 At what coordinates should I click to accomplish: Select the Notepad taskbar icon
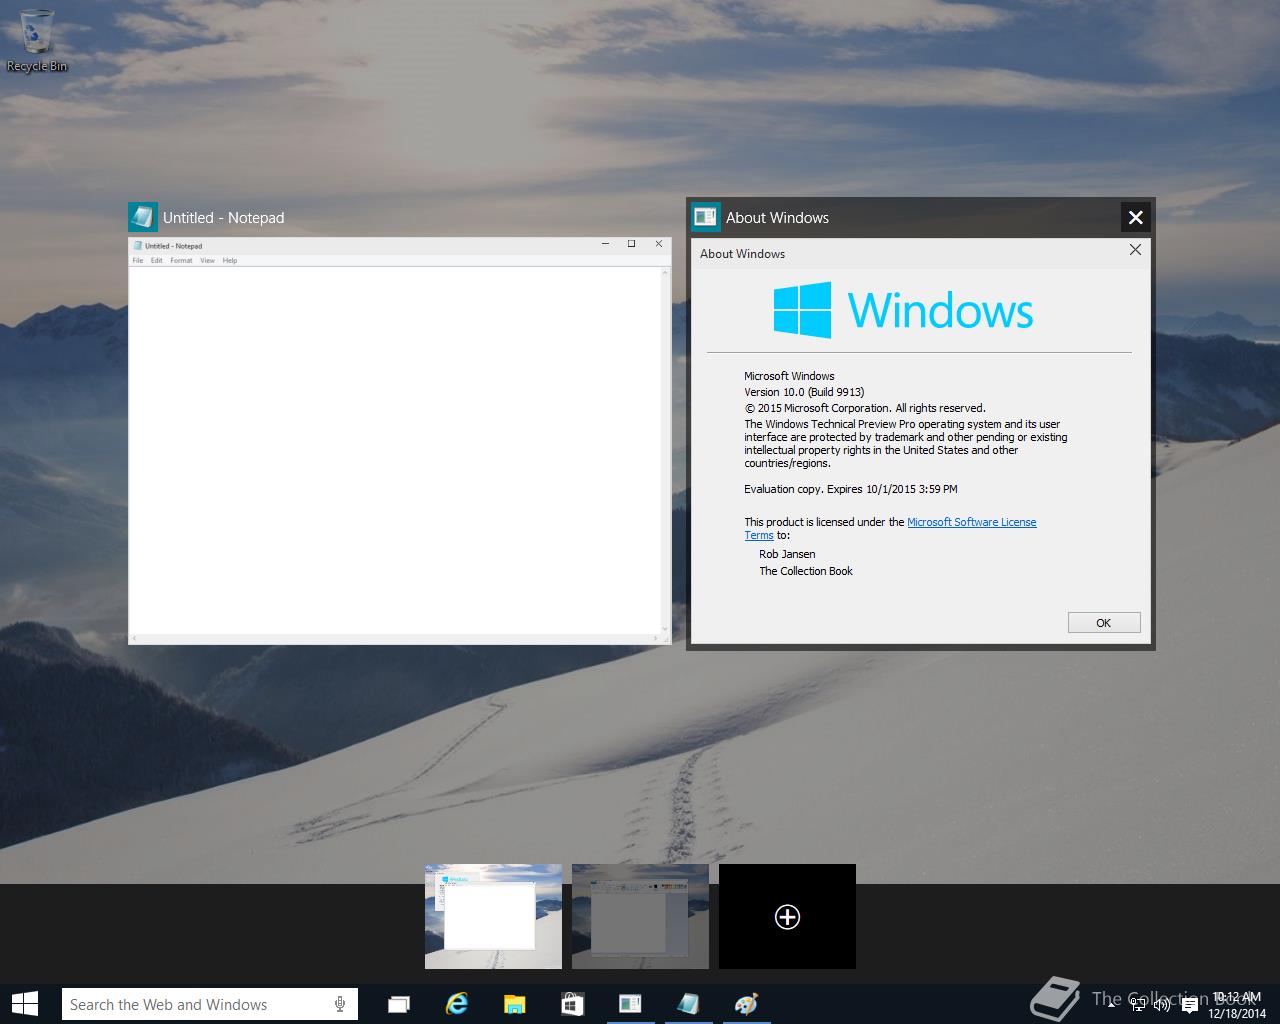pos(688,1004)
